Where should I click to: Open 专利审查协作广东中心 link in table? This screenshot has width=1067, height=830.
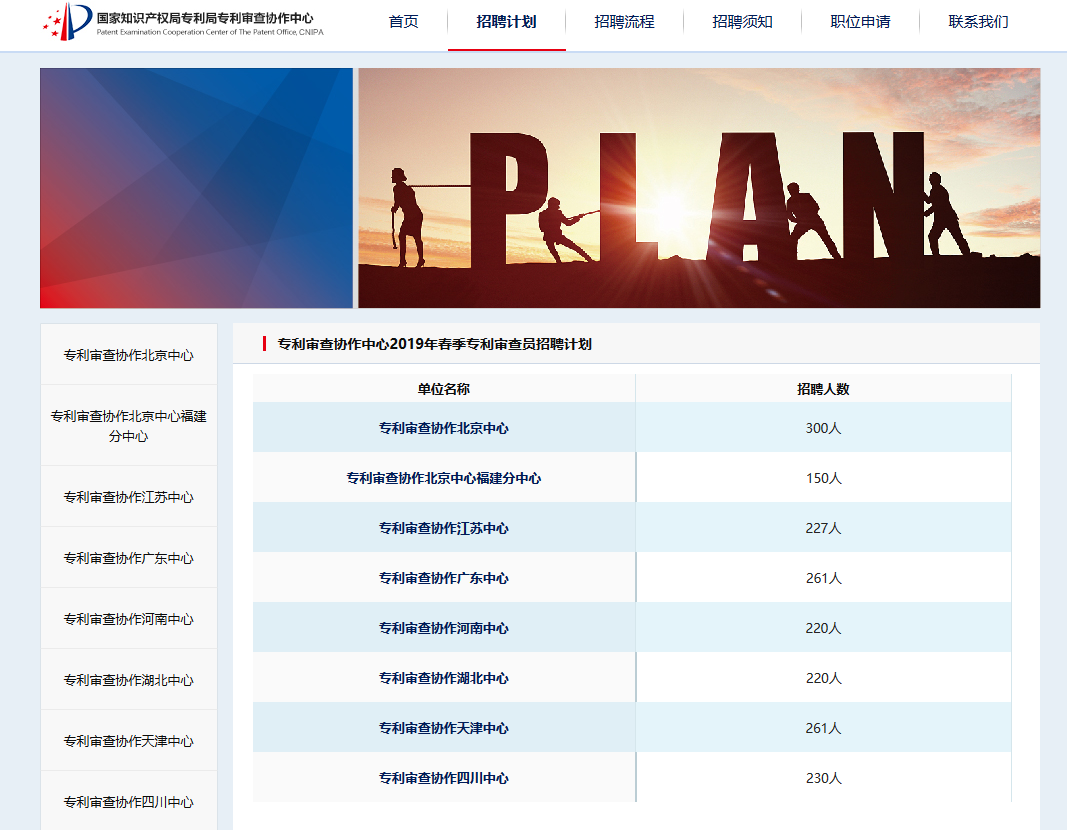tap(444, 578)
